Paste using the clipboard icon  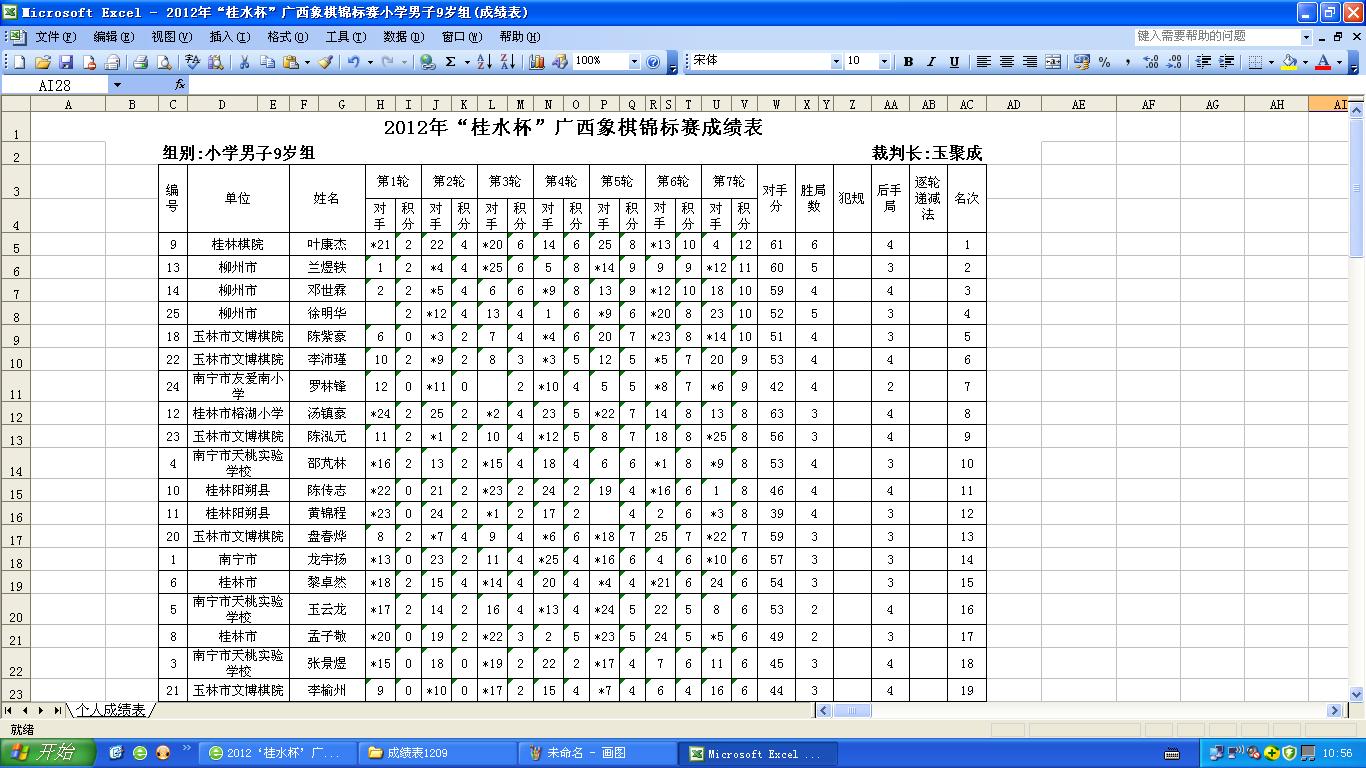coord(291,61)
